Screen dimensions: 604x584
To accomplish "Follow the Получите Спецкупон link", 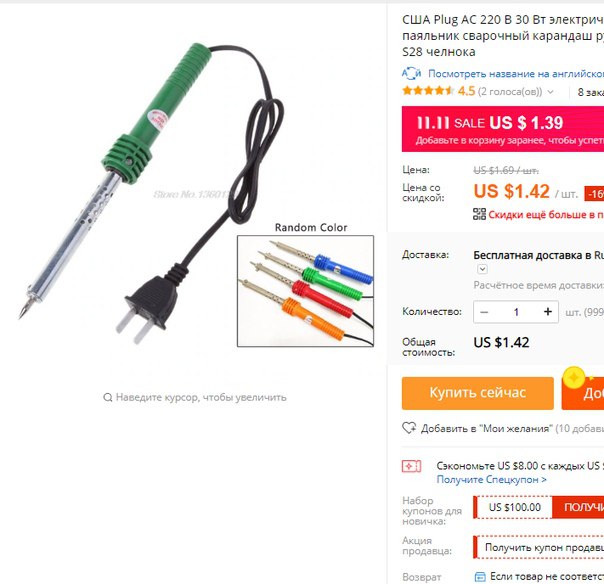I will pyautogui.click(x=492, y=480).
